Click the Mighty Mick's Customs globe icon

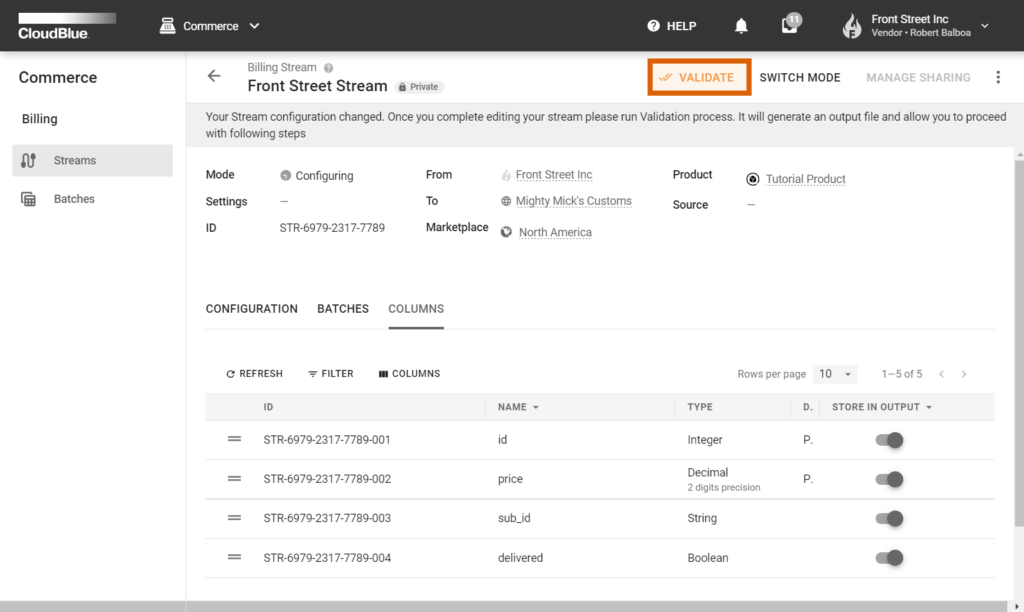tap(505, 201)
